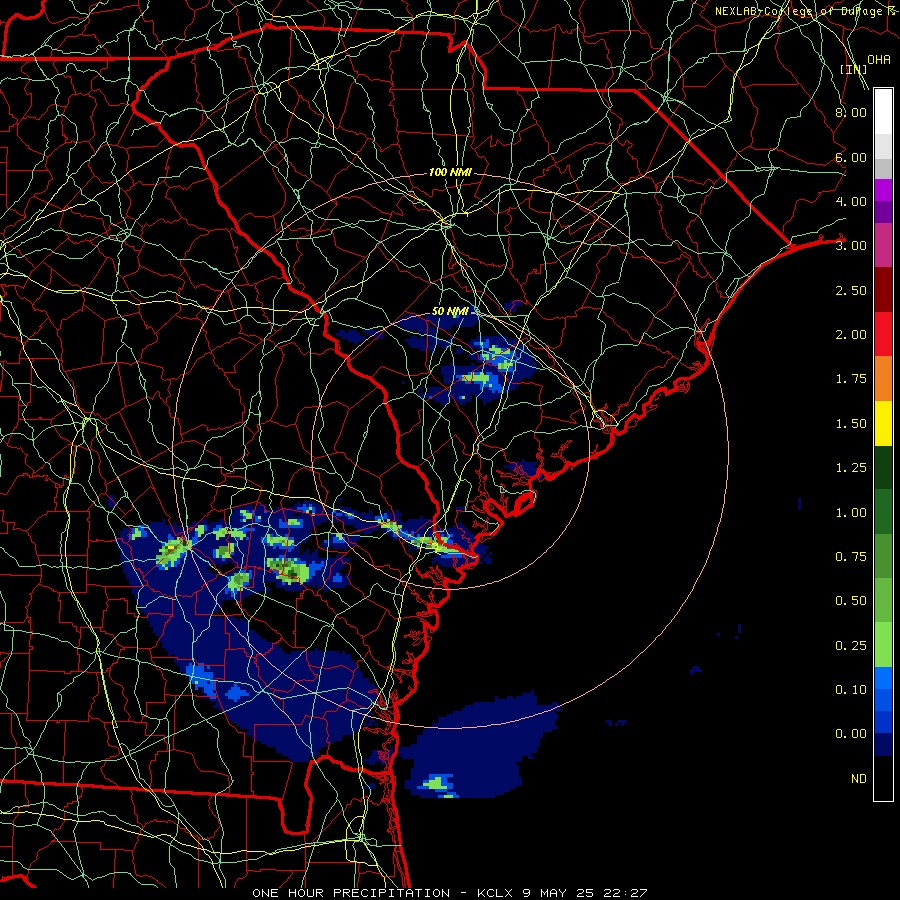Click the 0.10 legend value
The image size is (900, 900).
pyautogui.click(x=851, y=690)
